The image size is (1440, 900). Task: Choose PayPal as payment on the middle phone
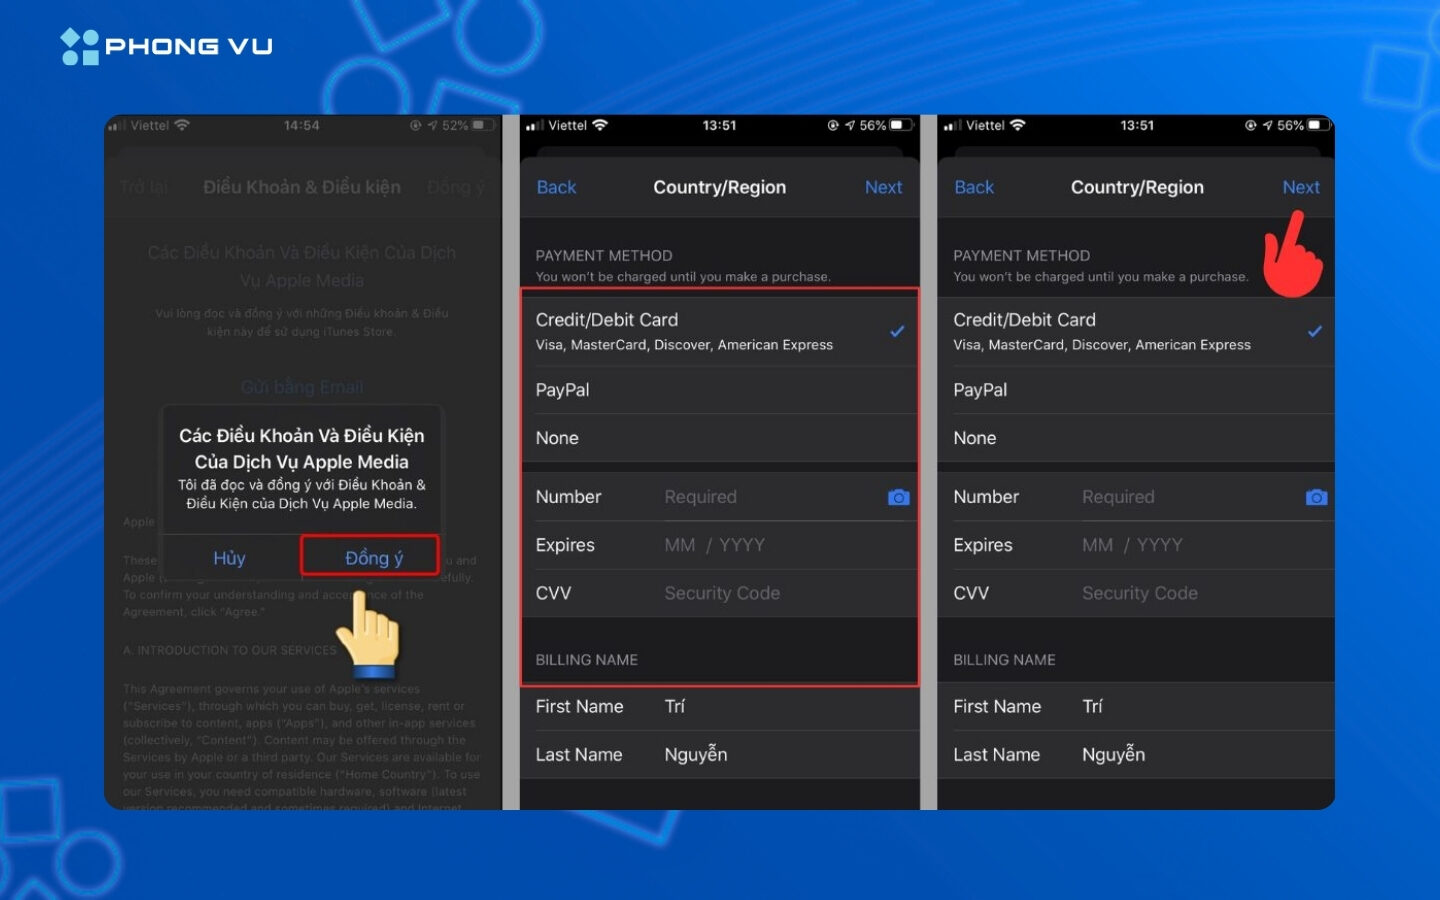[720, 390]
